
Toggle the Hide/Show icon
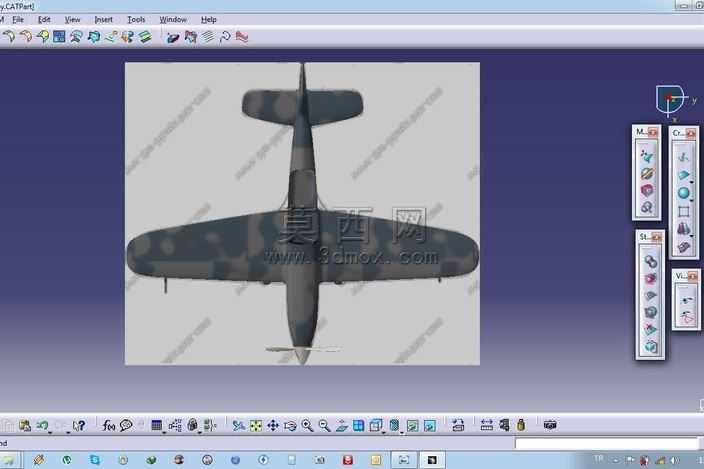point(413,425)
